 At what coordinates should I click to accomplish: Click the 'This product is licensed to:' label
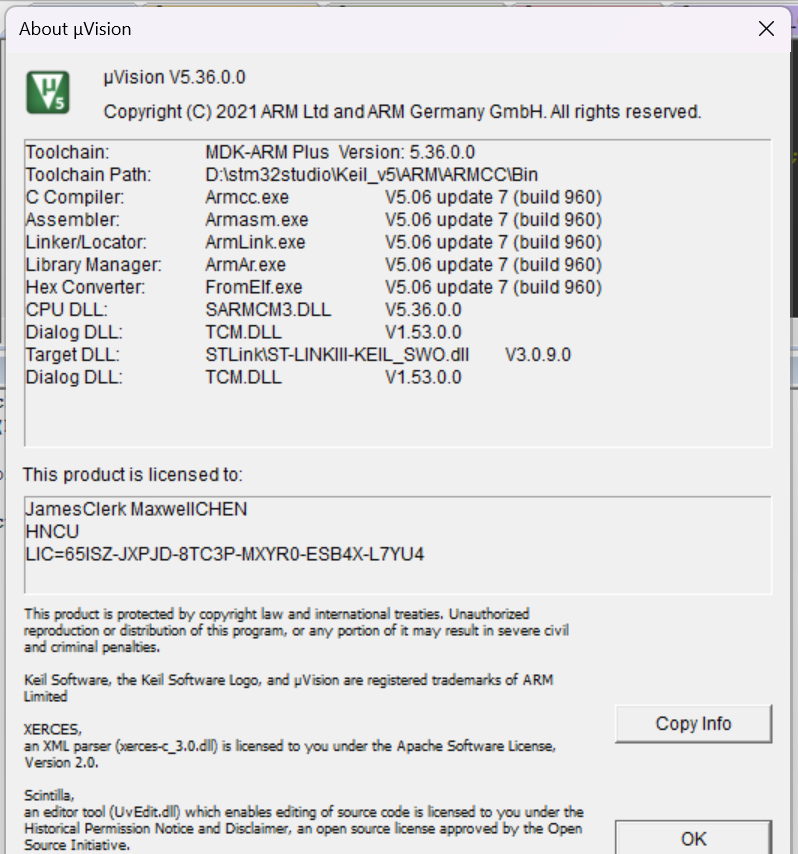point(132,475)
